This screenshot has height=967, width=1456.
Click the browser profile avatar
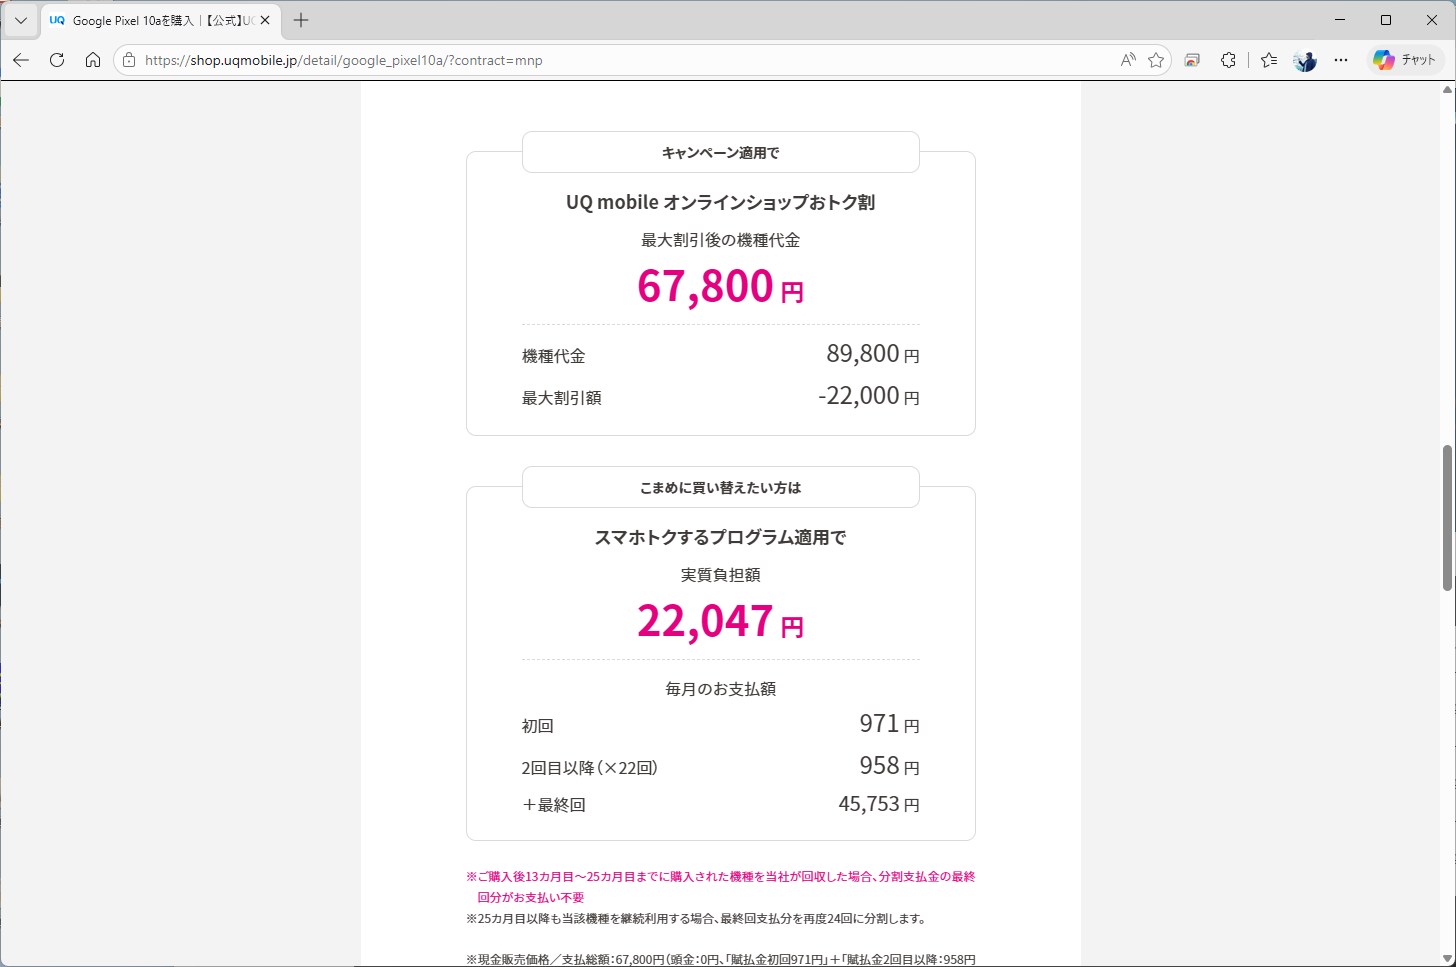[x=1304, y=60]
